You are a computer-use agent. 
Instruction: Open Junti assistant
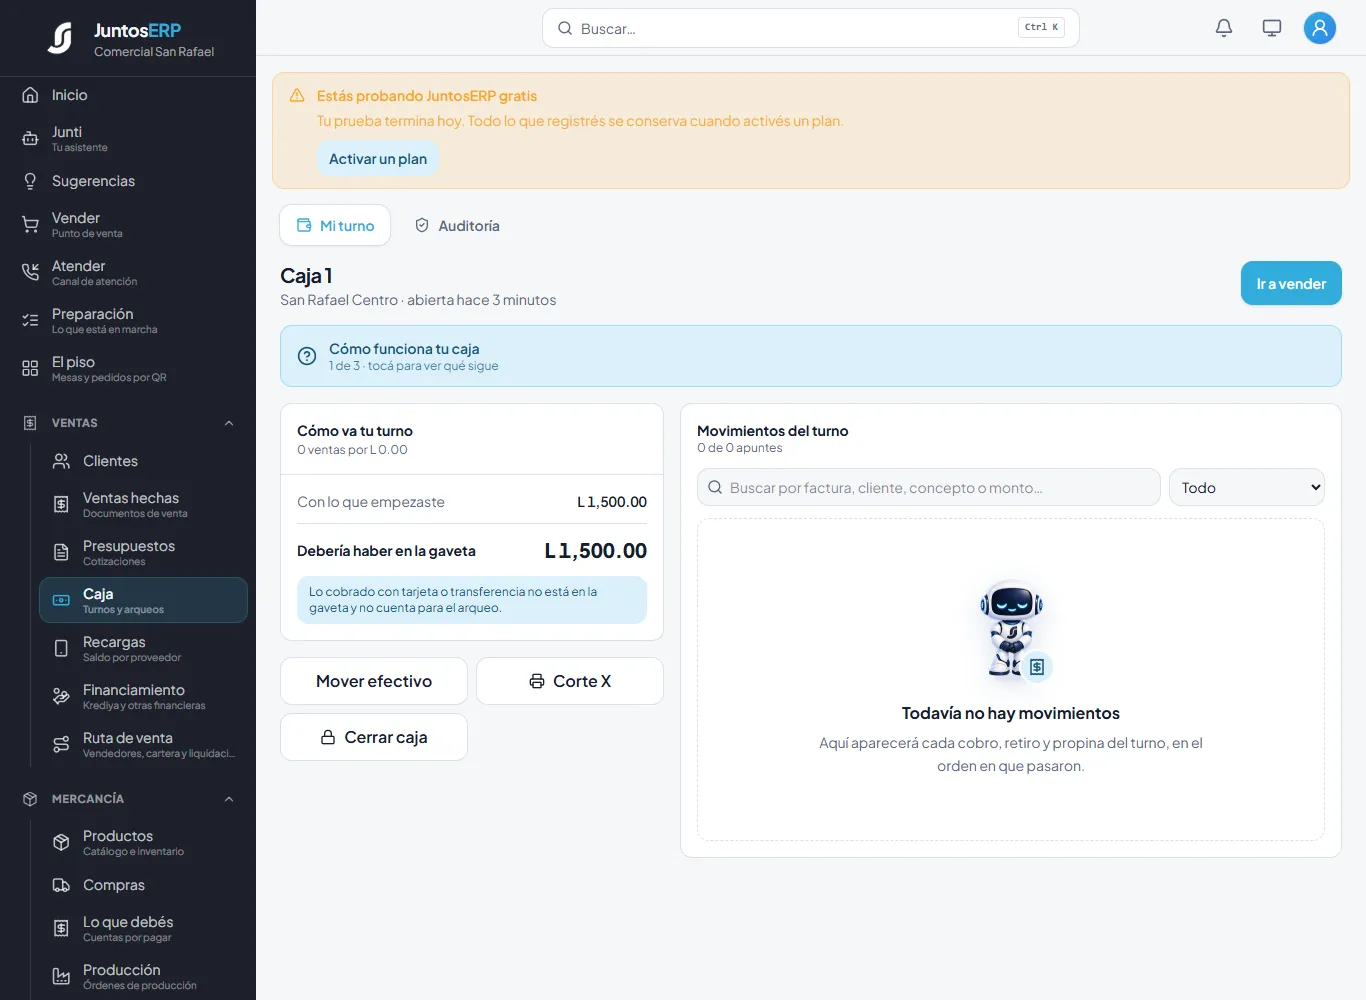128,138
